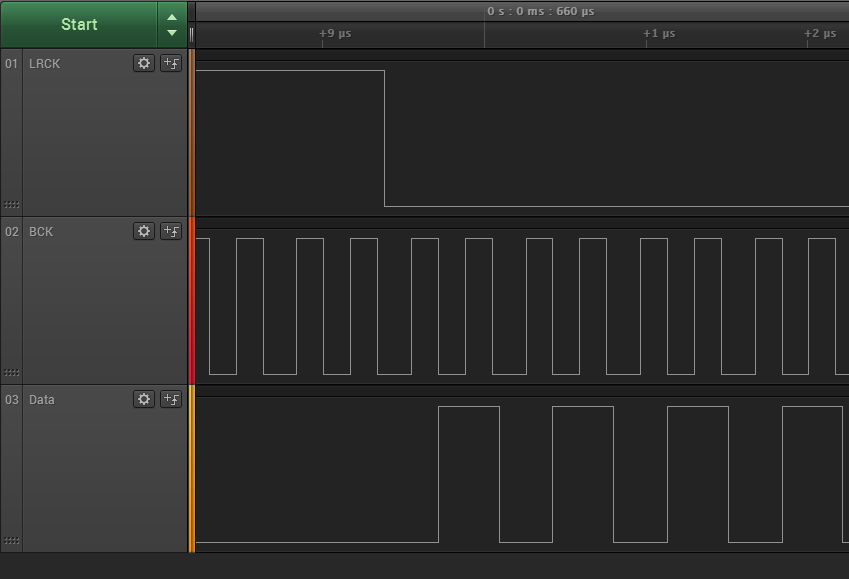Click the +1 µs timeline marker
Screen dimensions: 849x579
point(659,34)
